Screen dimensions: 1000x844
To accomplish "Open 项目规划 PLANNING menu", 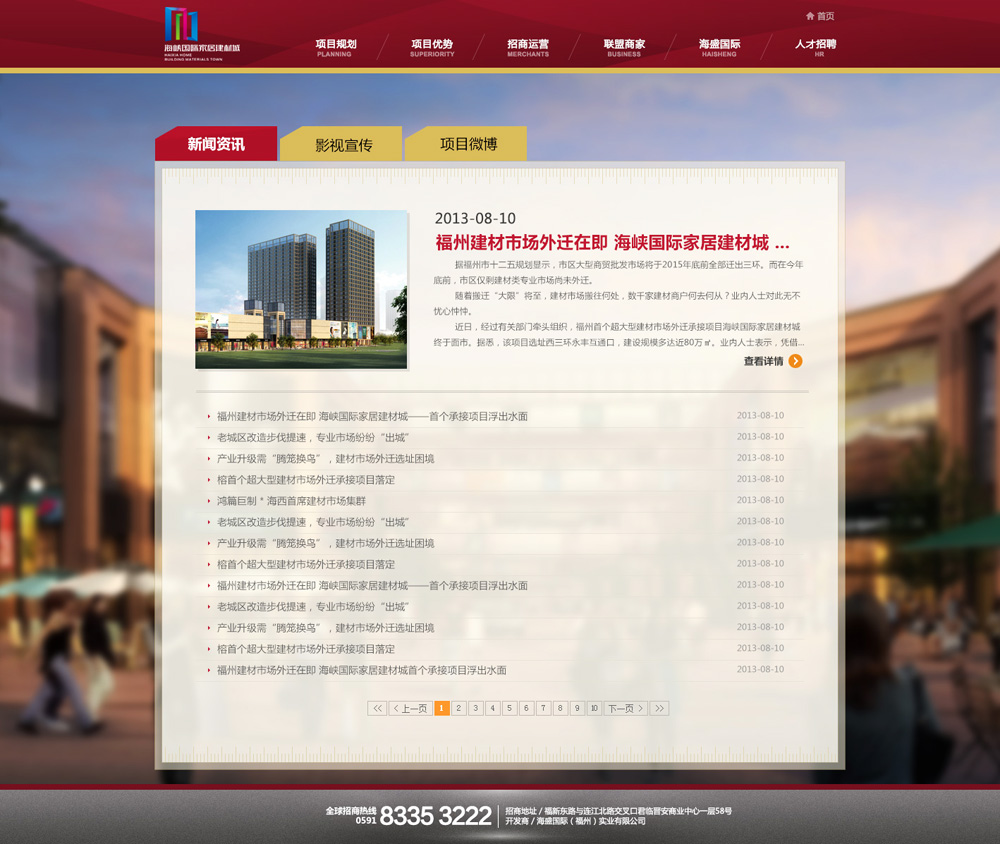I will tap(335, 48).
